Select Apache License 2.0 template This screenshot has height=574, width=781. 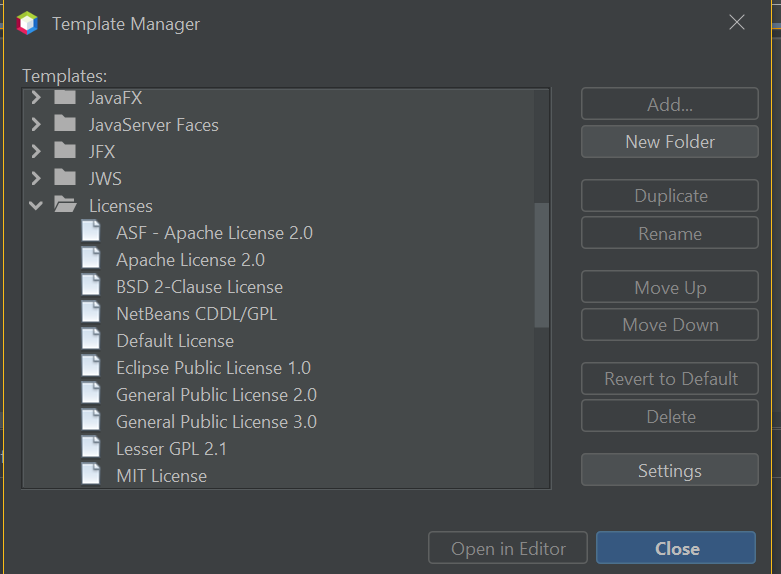click(190, 260)
